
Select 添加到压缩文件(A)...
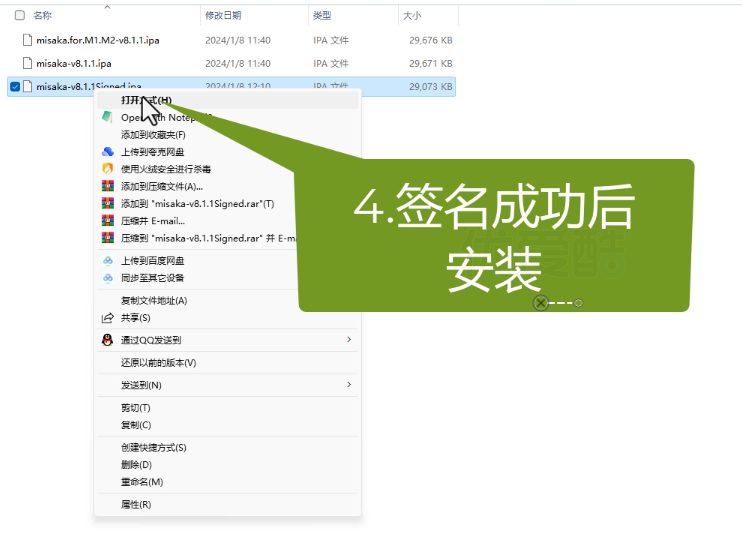pyautogui.click(x=162, y=186)
